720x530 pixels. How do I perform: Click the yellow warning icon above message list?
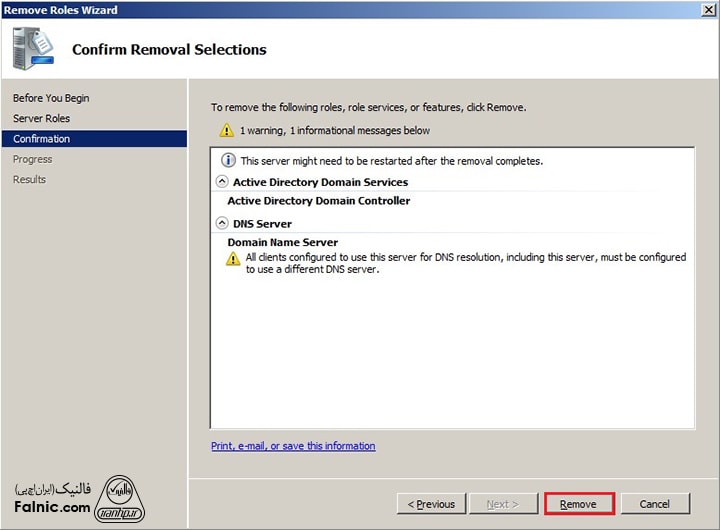[x=227, y=130]
